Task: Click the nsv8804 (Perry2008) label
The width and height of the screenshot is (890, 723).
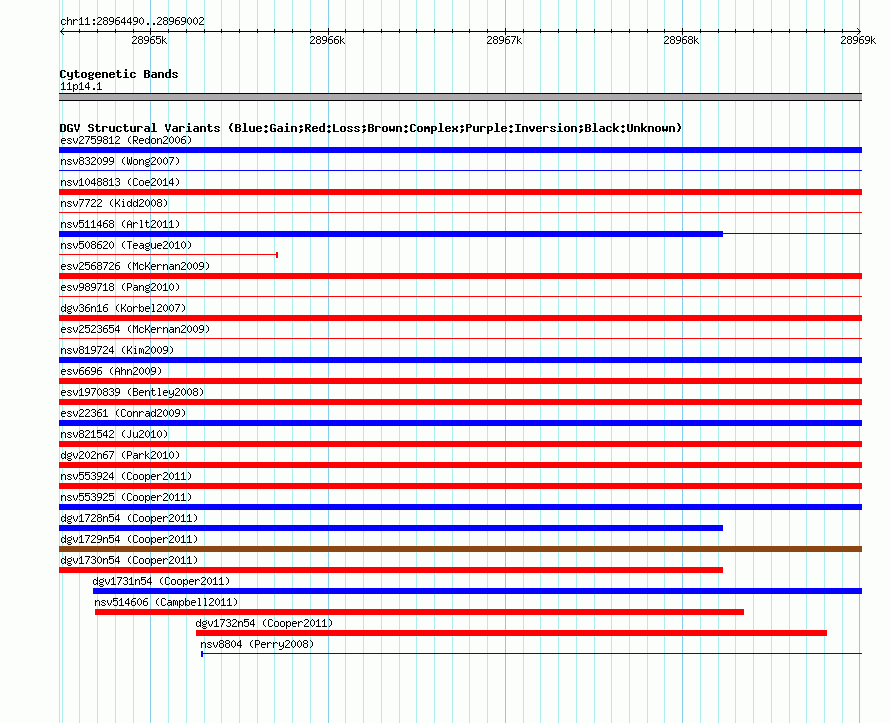Action: (x=257, y=644)
